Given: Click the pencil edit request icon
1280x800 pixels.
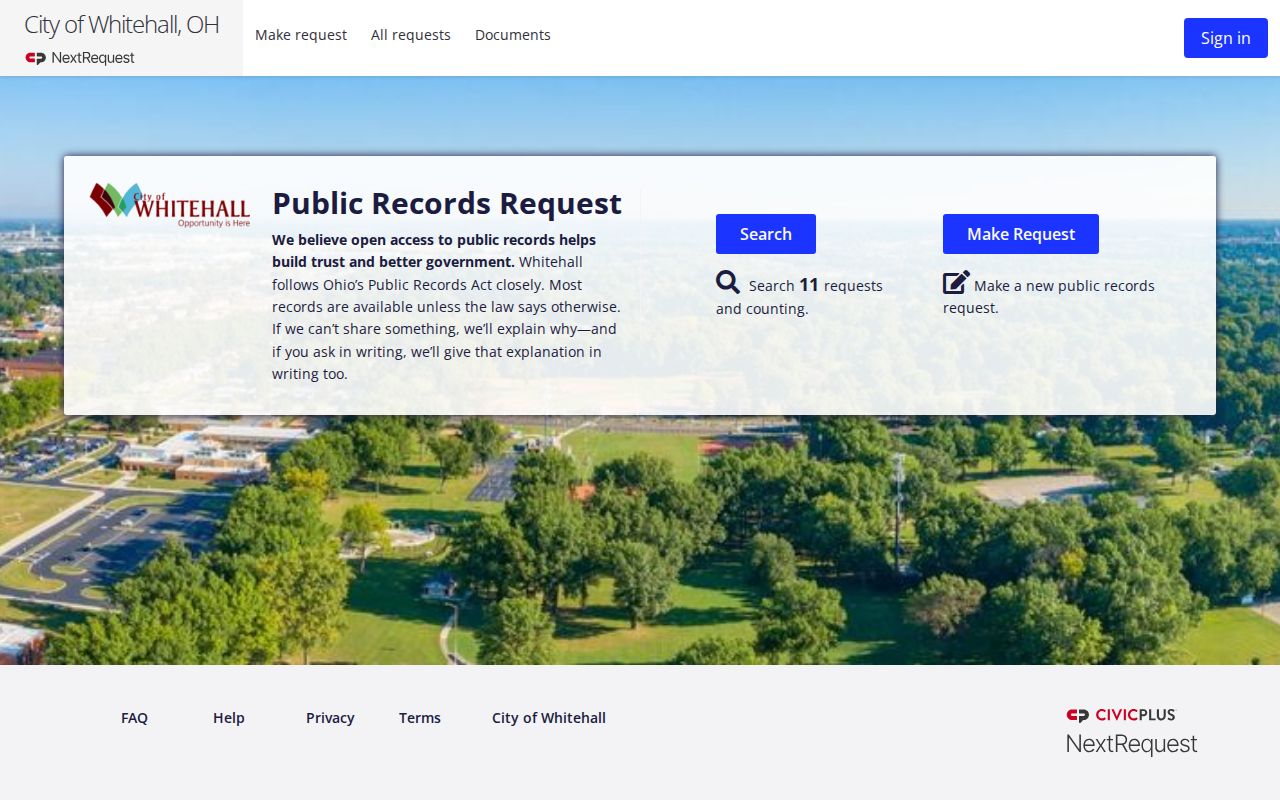Looking at the screenshot, I should coord(956,283).
